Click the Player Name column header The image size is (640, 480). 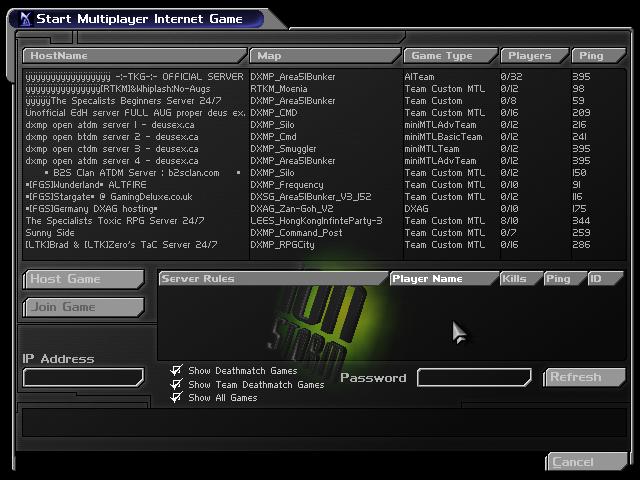coord(444,278)
